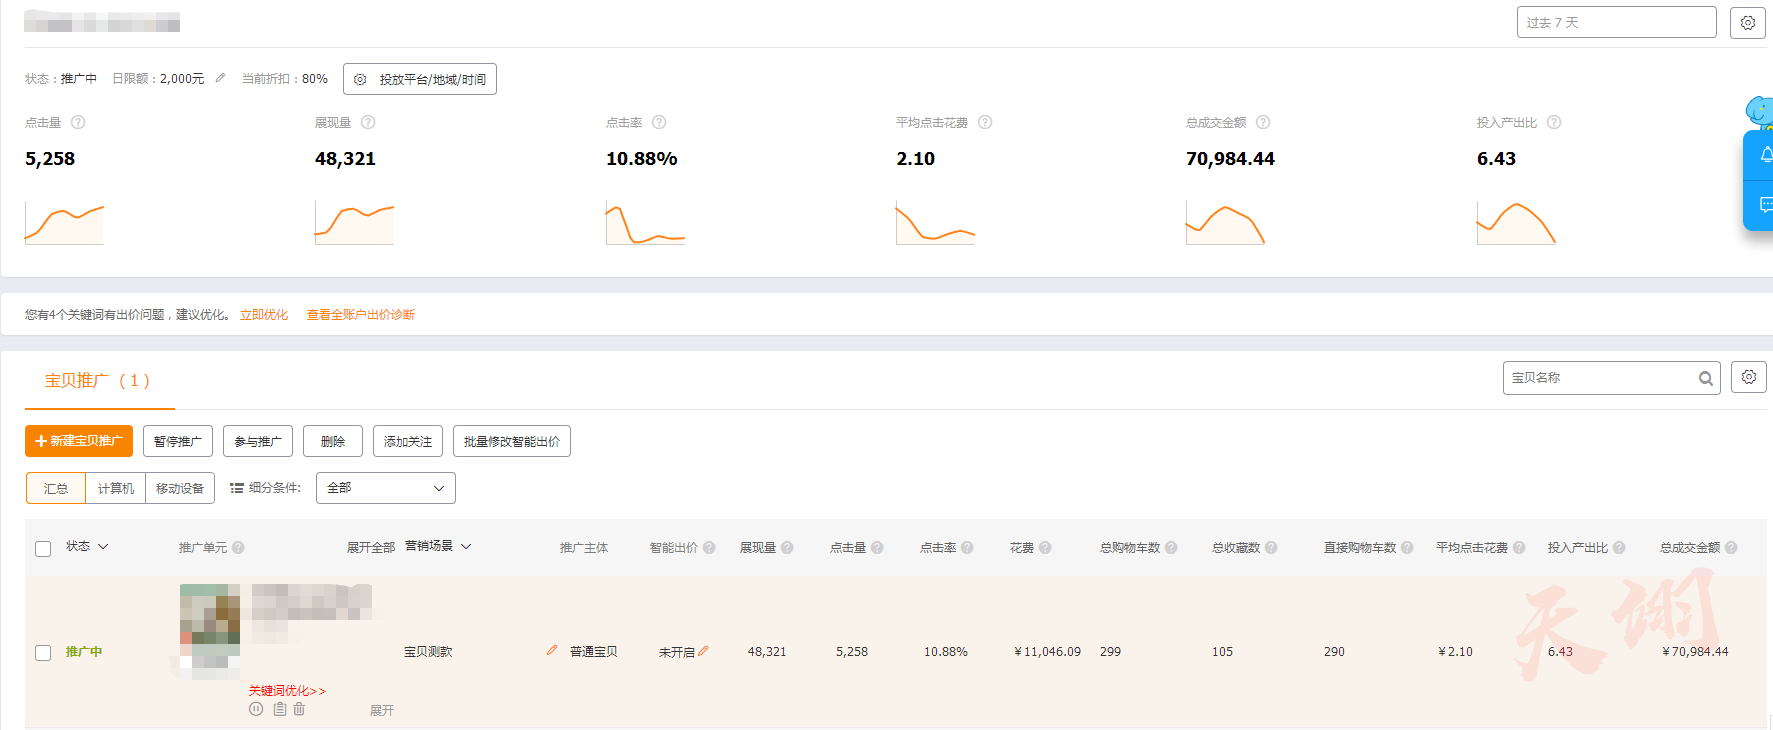The width and height of the screenshot is (1773, 730).
Task: Open the blurred product thumbnail
Action: [x=210, y=630]
